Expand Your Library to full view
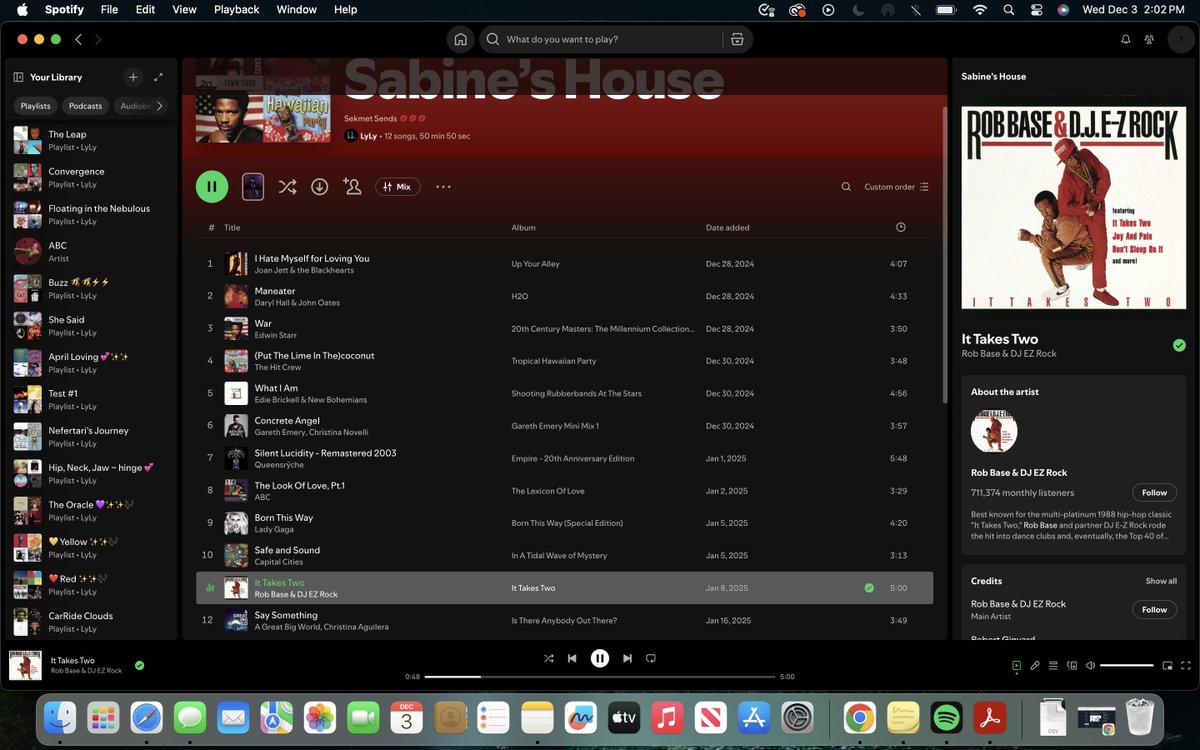Image resolution: width=1200 pixels, height=750 pixels. pos(159,77)
